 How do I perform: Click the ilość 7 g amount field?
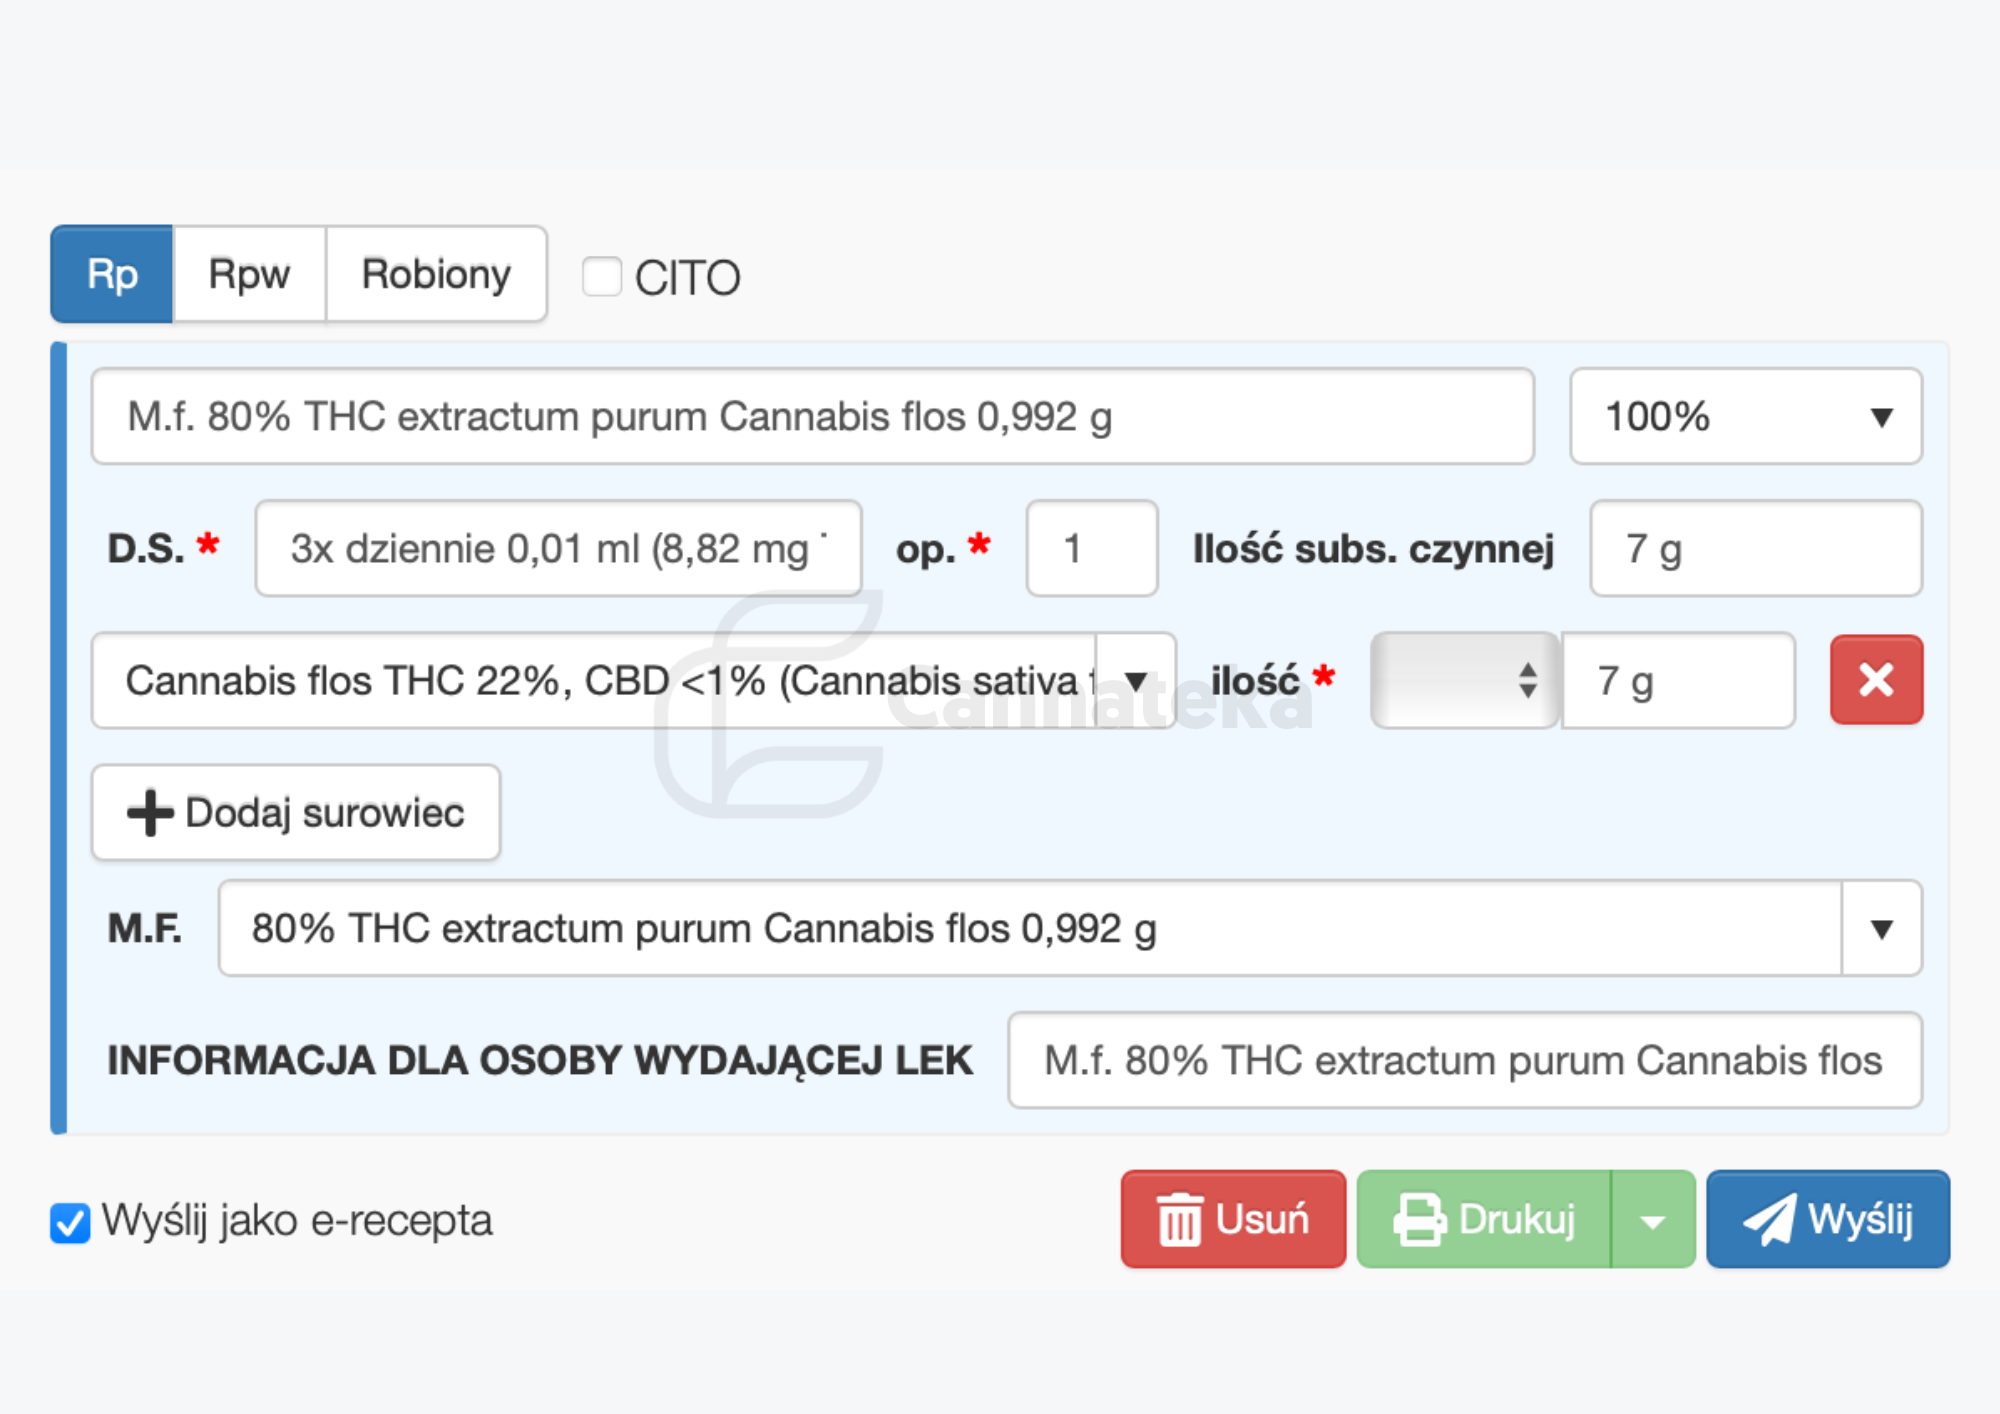pos(1678,681)
